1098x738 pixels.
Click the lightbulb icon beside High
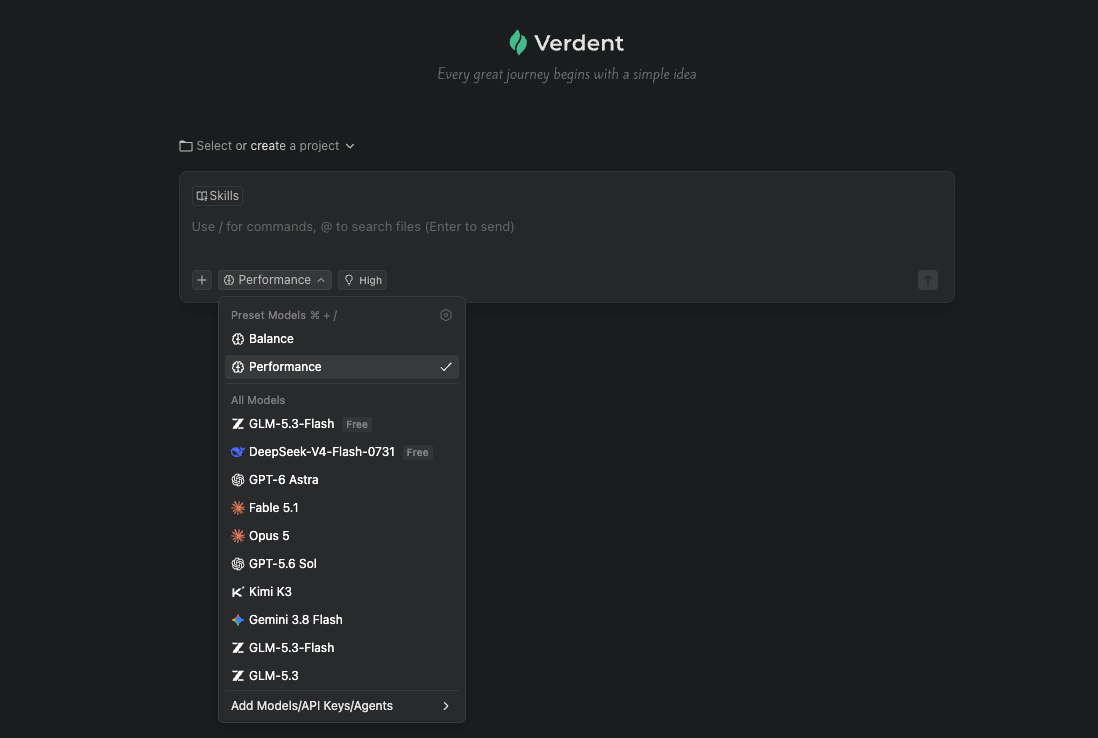349,280
